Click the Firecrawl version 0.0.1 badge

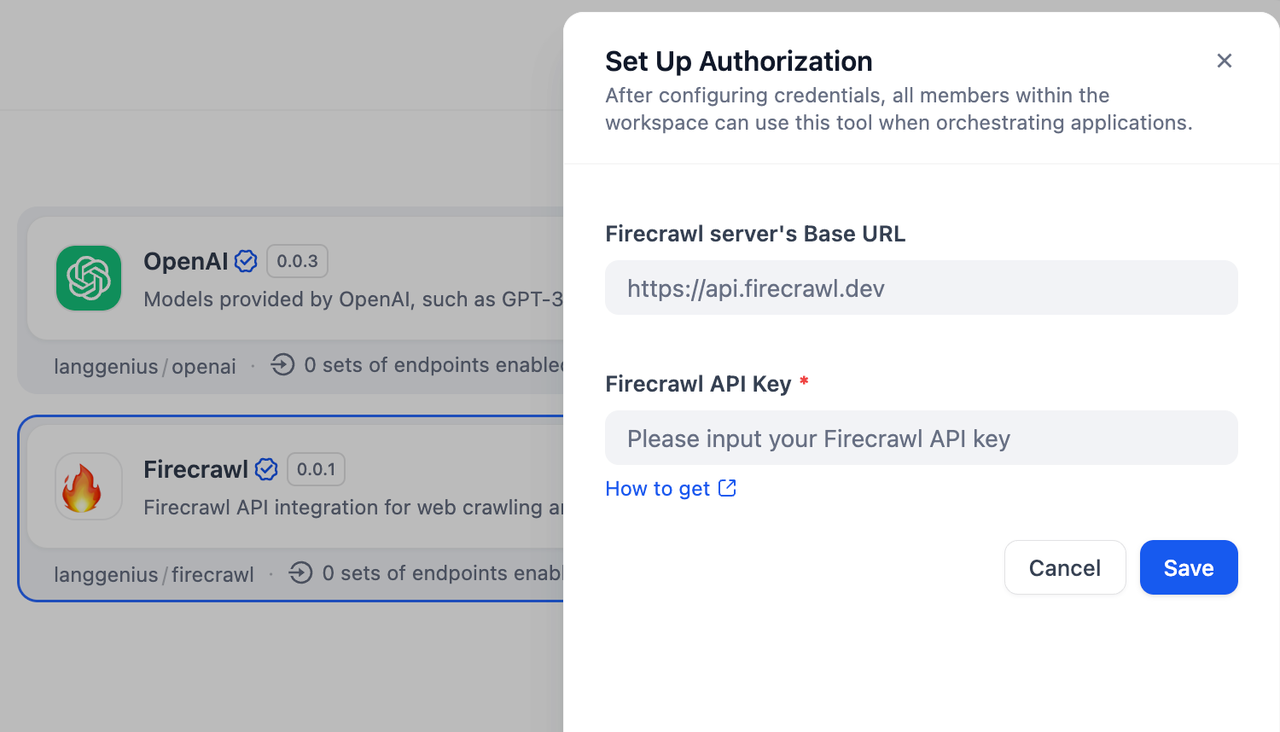point(316,469)
